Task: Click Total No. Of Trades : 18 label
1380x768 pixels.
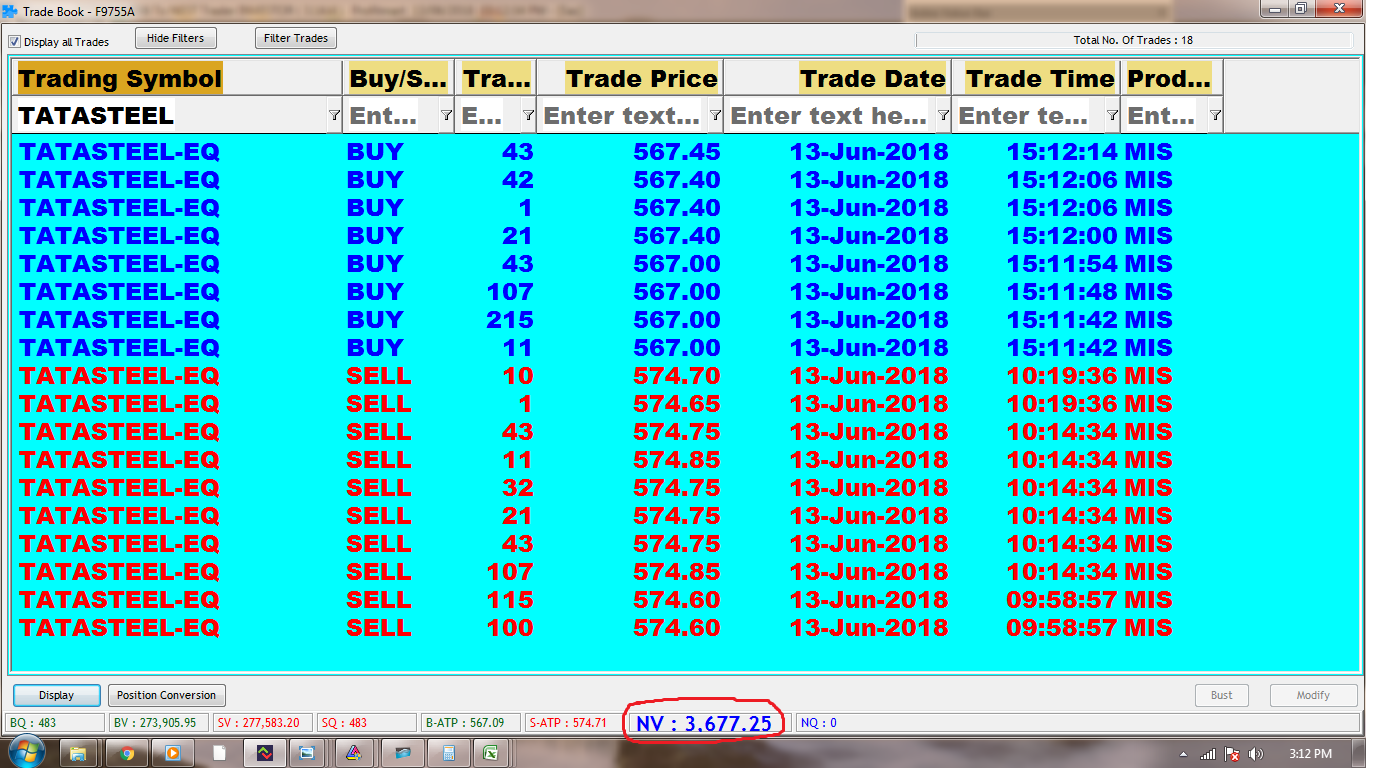Action: 1133,41
